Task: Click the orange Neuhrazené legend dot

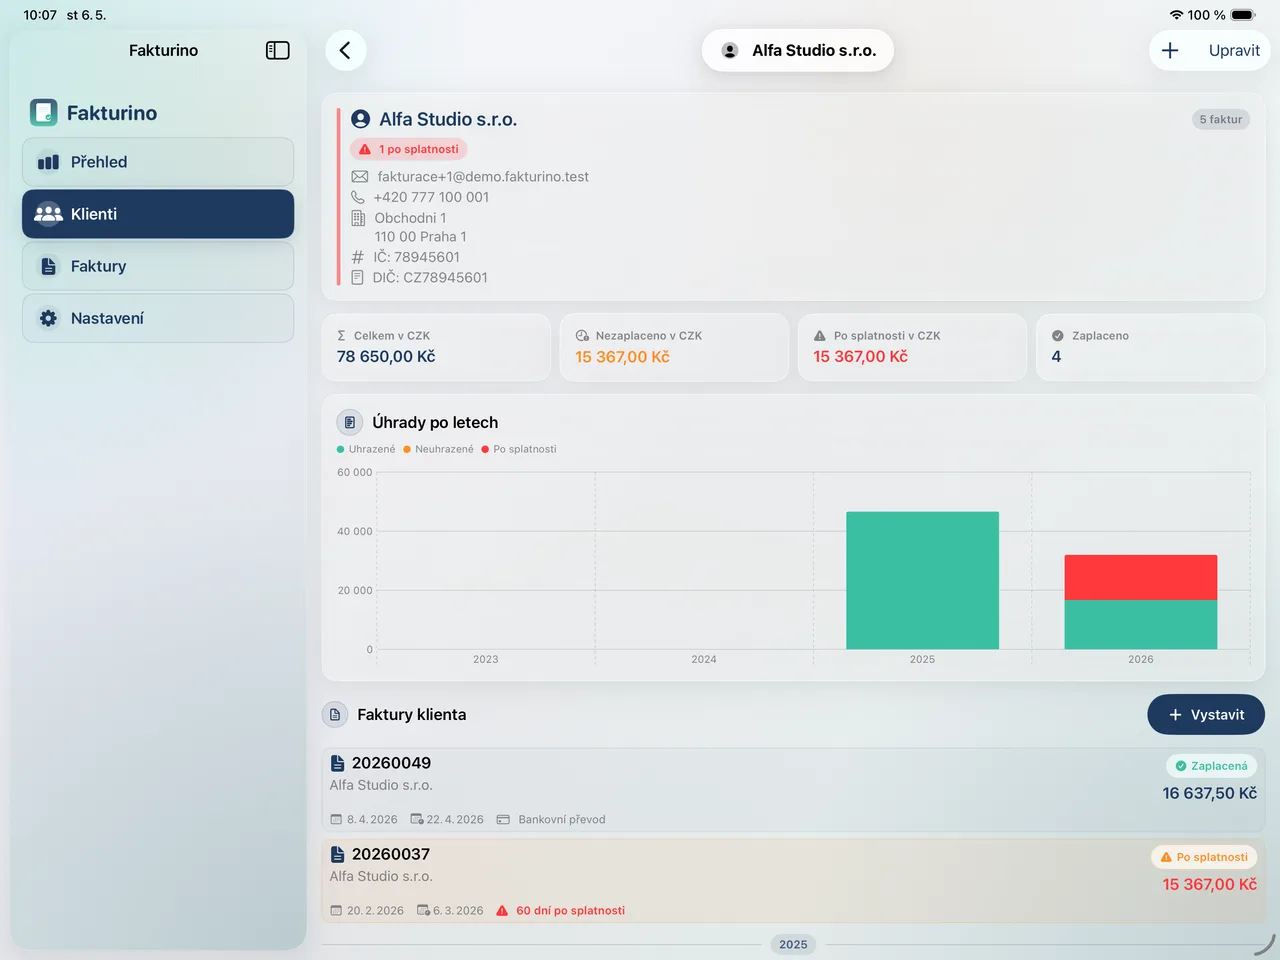Action: coord(407,449)
